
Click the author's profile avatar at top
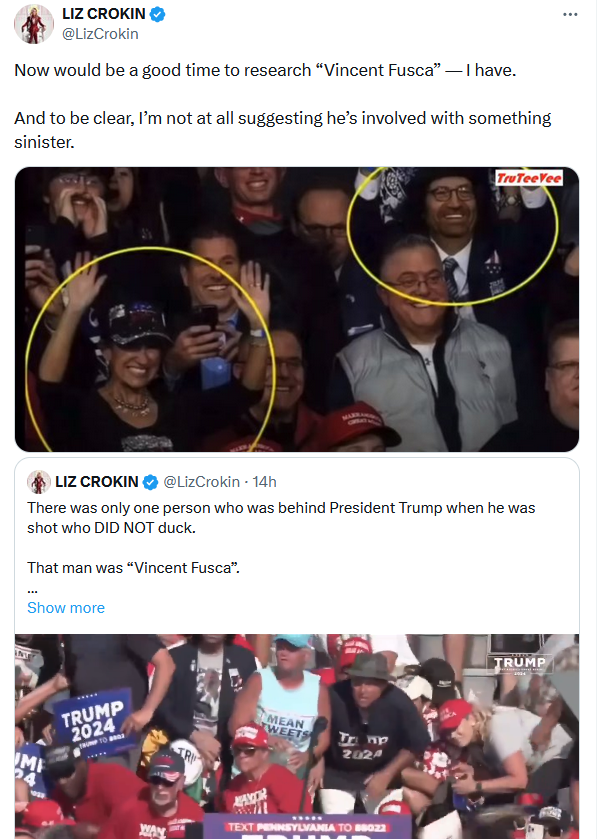[33, 24]
